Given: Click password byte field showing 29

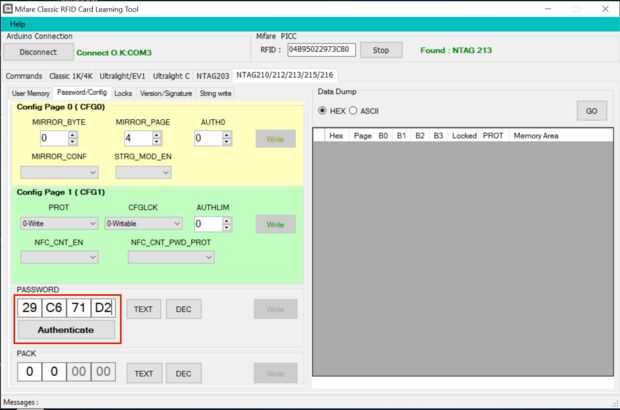Looking at the screenshot, I should tap(30, 308).
